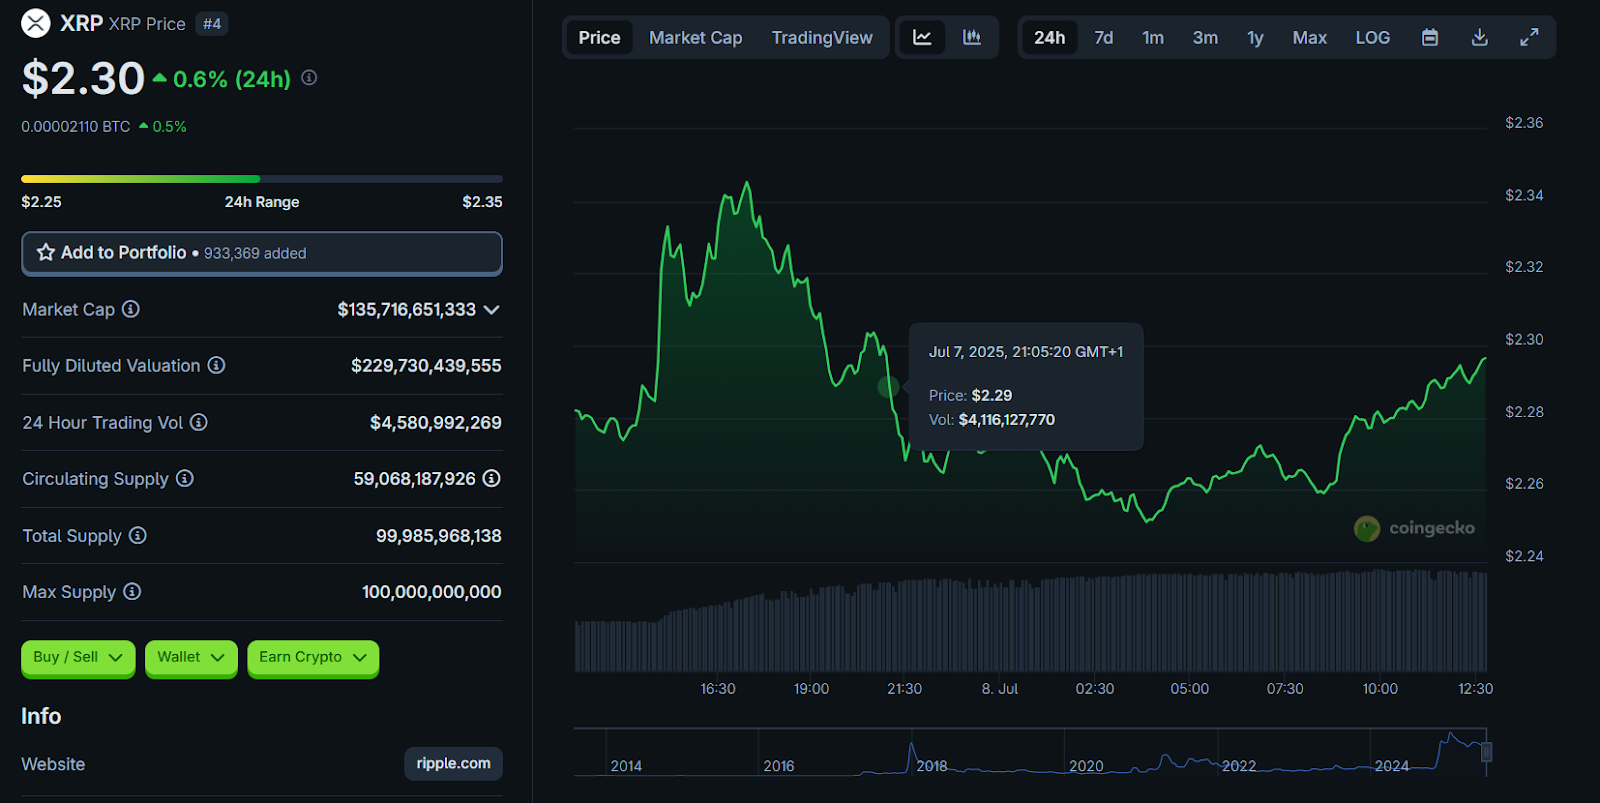Open Wallet dropdown
1600x803 pixels.
pyautogui.click(x=191, y=658)
